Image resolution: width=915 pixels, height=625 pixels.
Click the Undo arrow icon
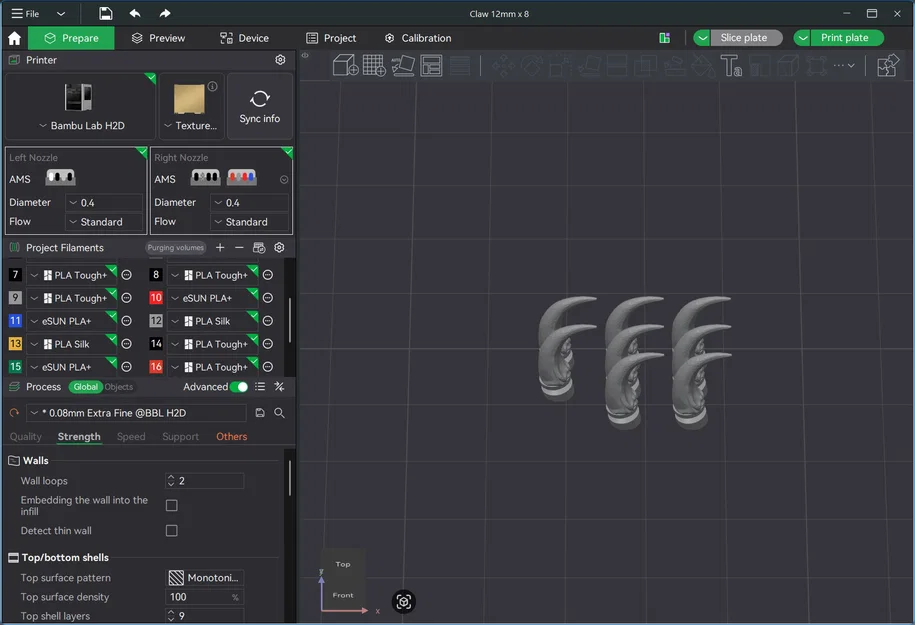click(x=135, y=13)
